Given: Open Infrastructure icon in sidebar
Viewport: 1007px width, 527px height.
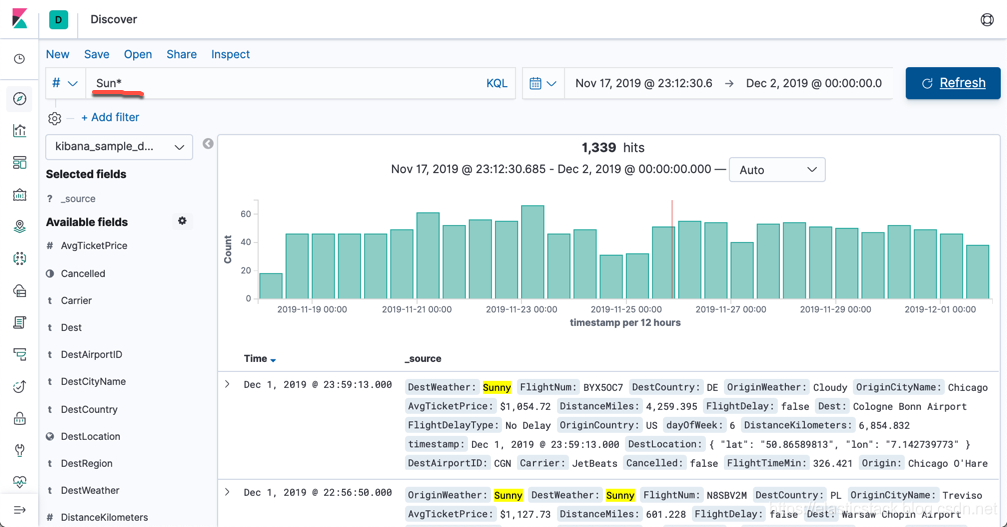Looking at the screenshot, I should (x=20, y=290).
